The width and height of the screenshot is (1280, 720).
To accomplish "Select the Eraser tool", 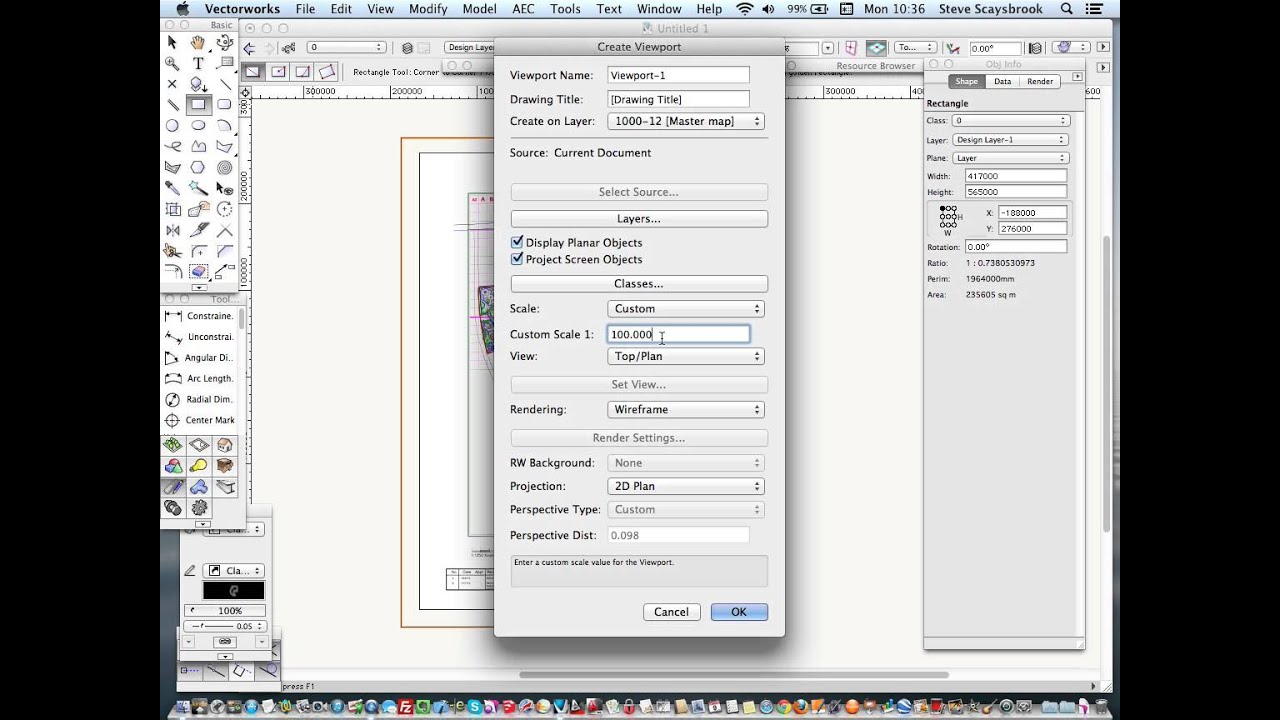I will pos(198,271).
